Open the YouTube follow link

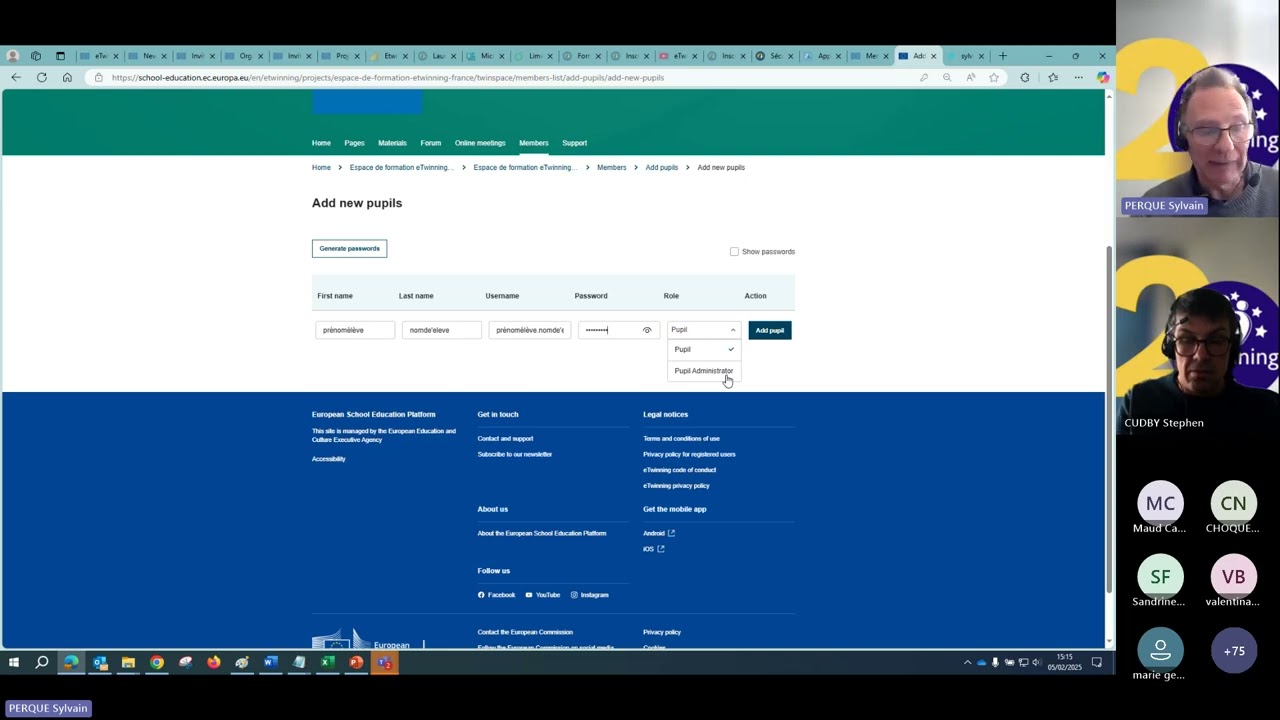[542, 595]
